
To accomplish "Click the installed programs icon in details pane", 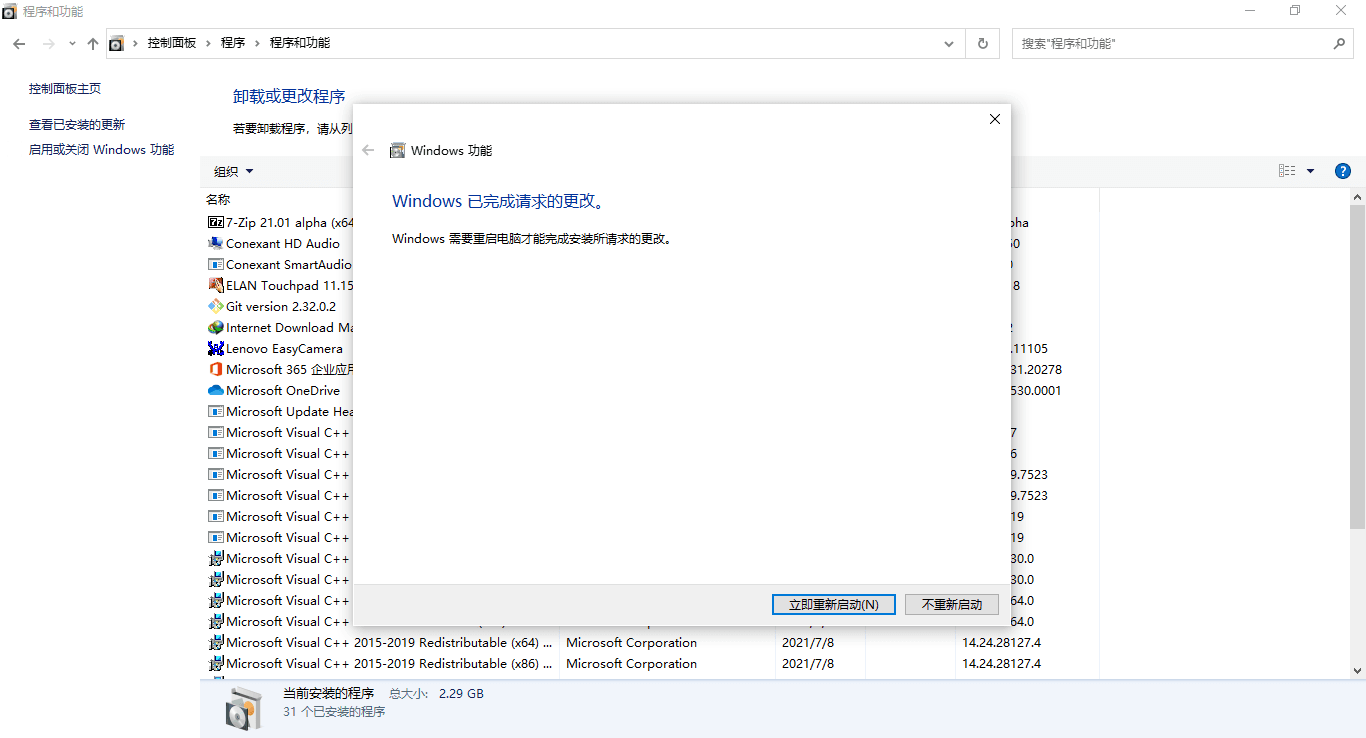I will click(243, 708).
